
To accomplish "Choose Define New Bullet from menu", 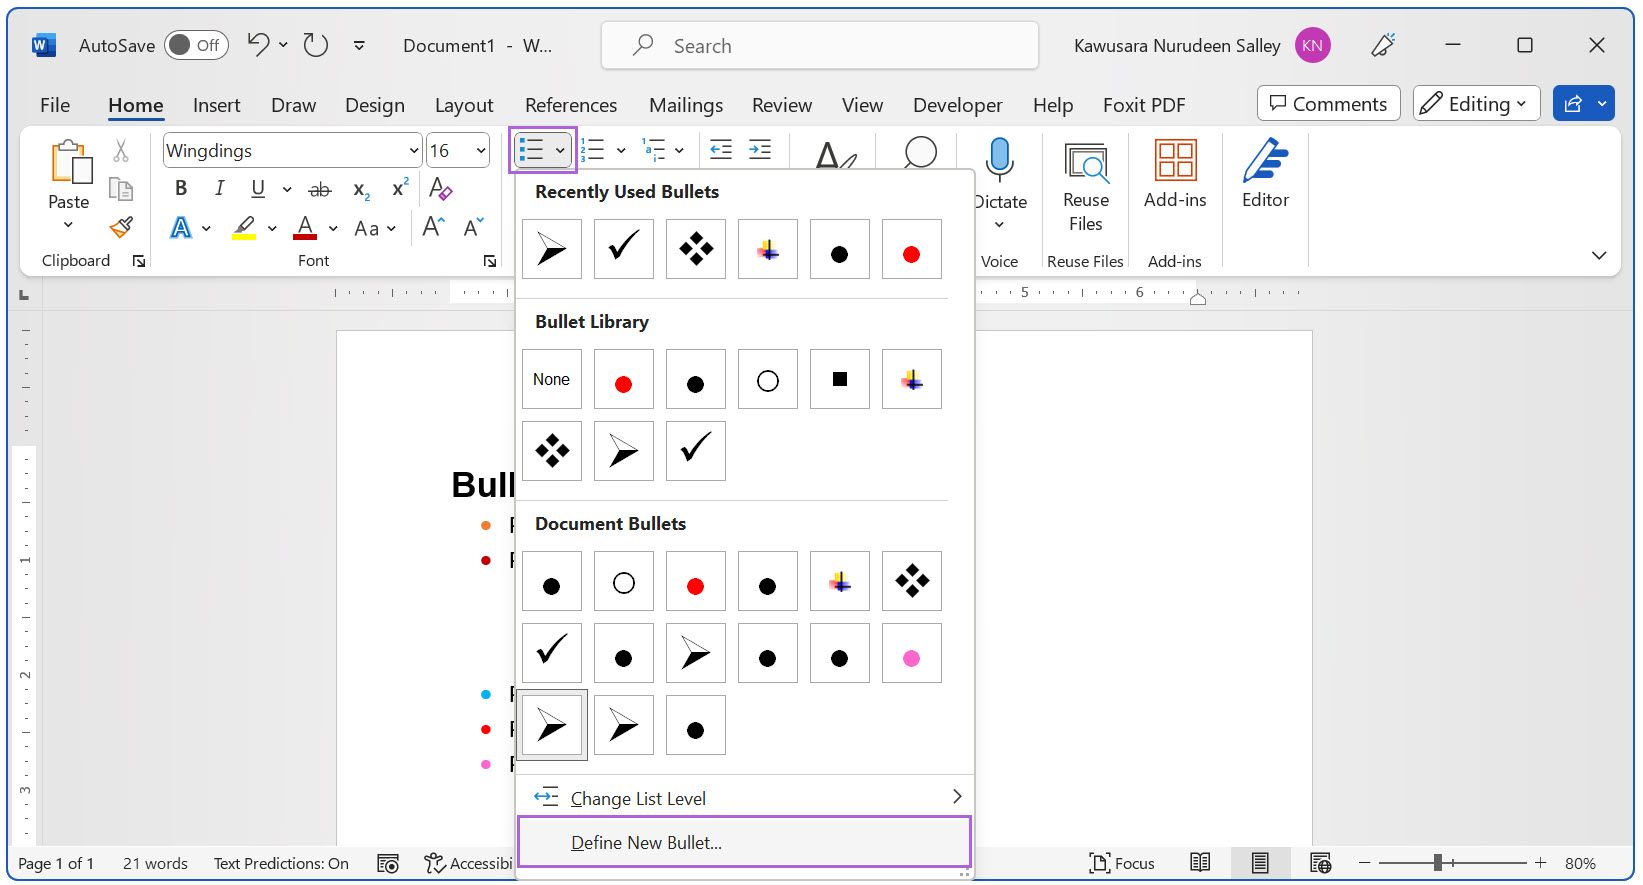I will tap(744, 842).
